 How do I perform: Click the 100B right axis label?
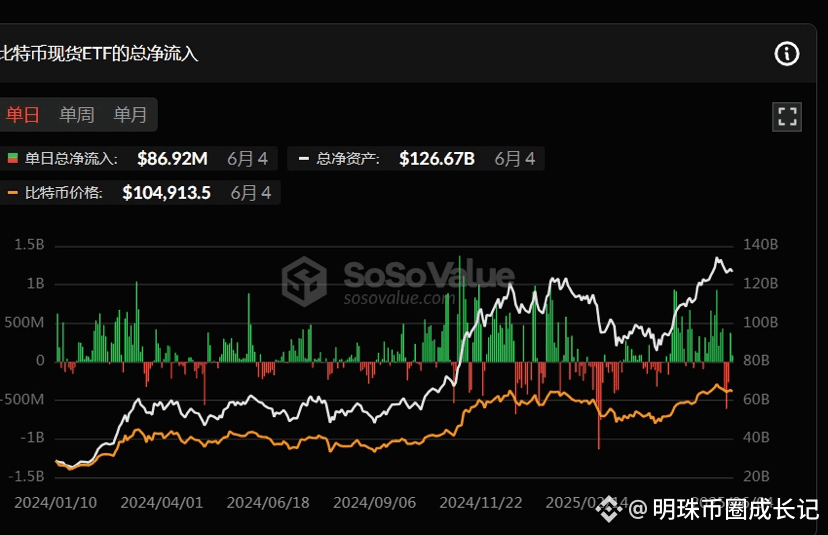[x=760, y=322]
